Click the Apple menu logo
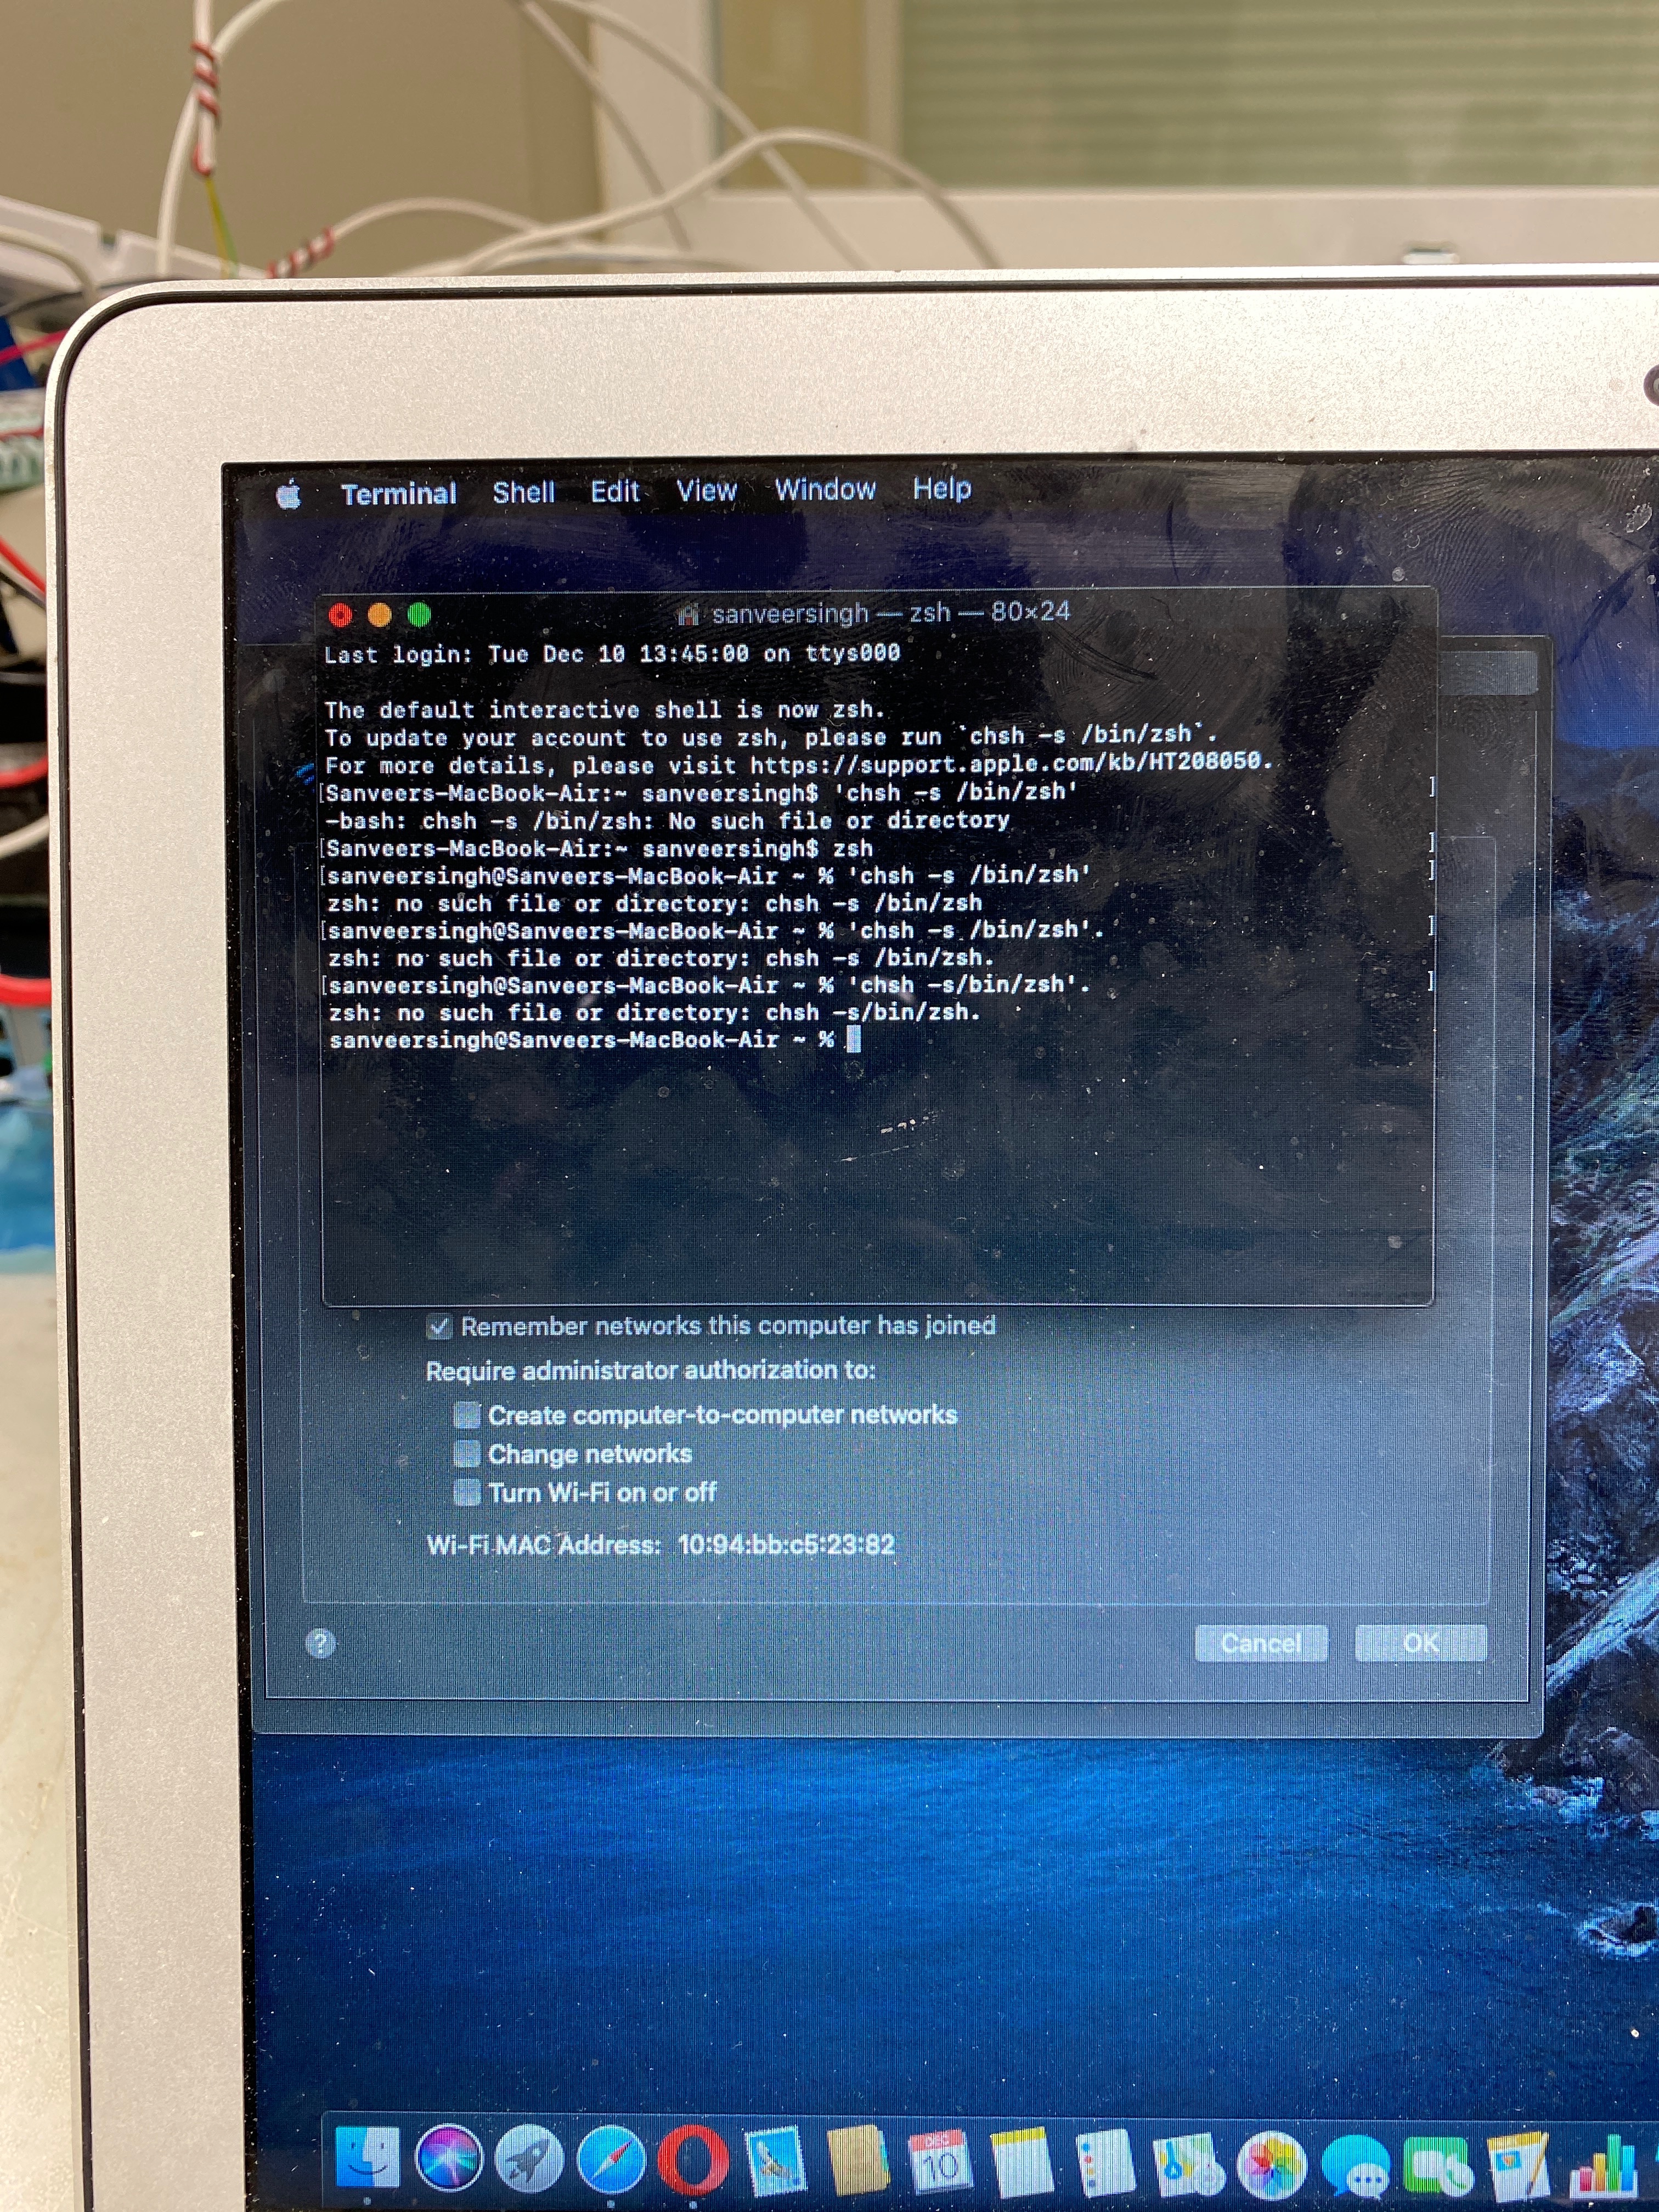 pyautogui.click(x=289, y=494)
